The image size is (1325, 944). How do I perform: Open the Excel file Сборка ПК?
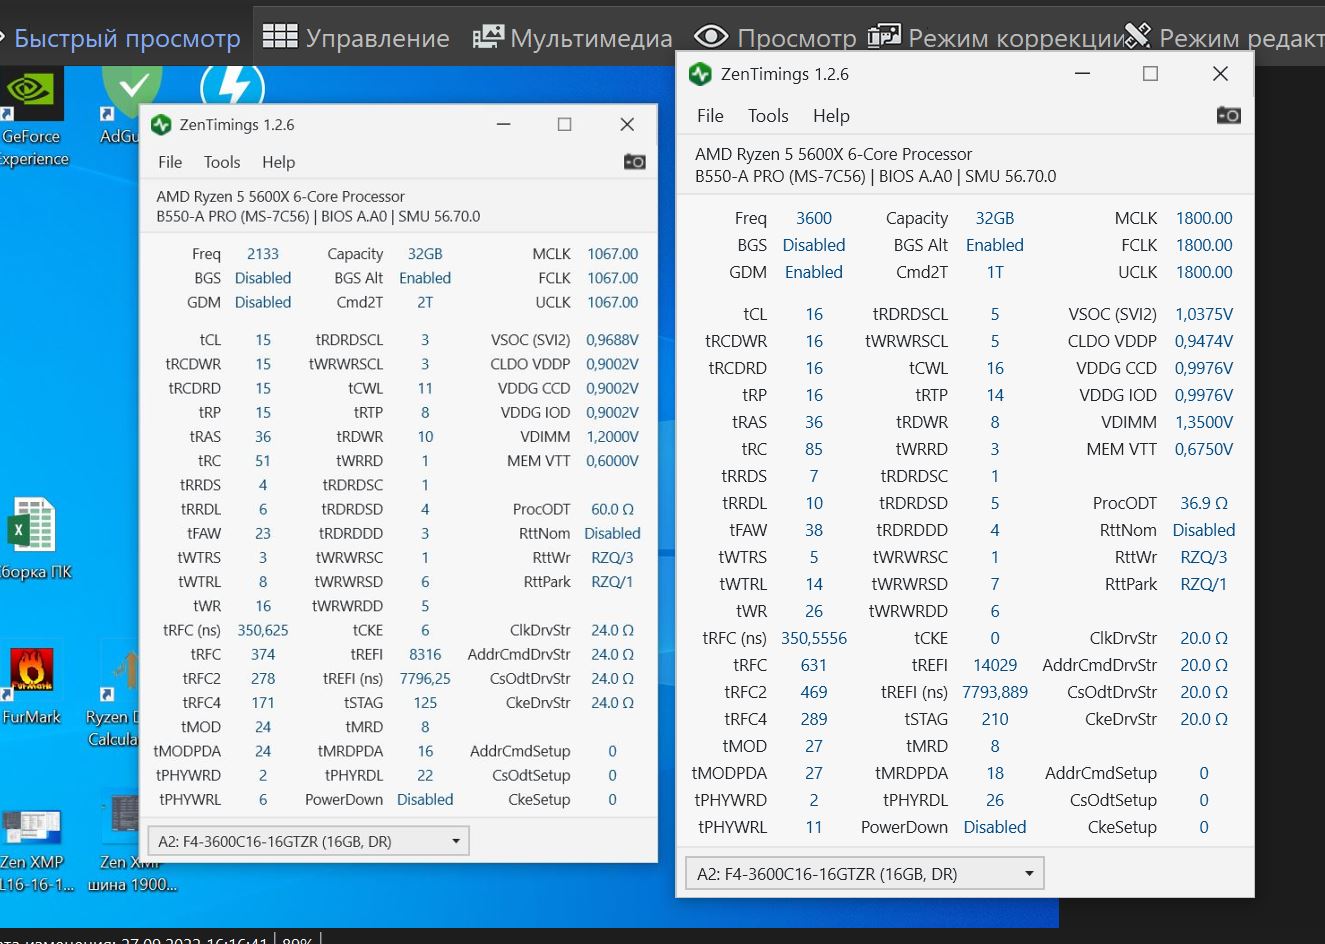coord(34,539)
